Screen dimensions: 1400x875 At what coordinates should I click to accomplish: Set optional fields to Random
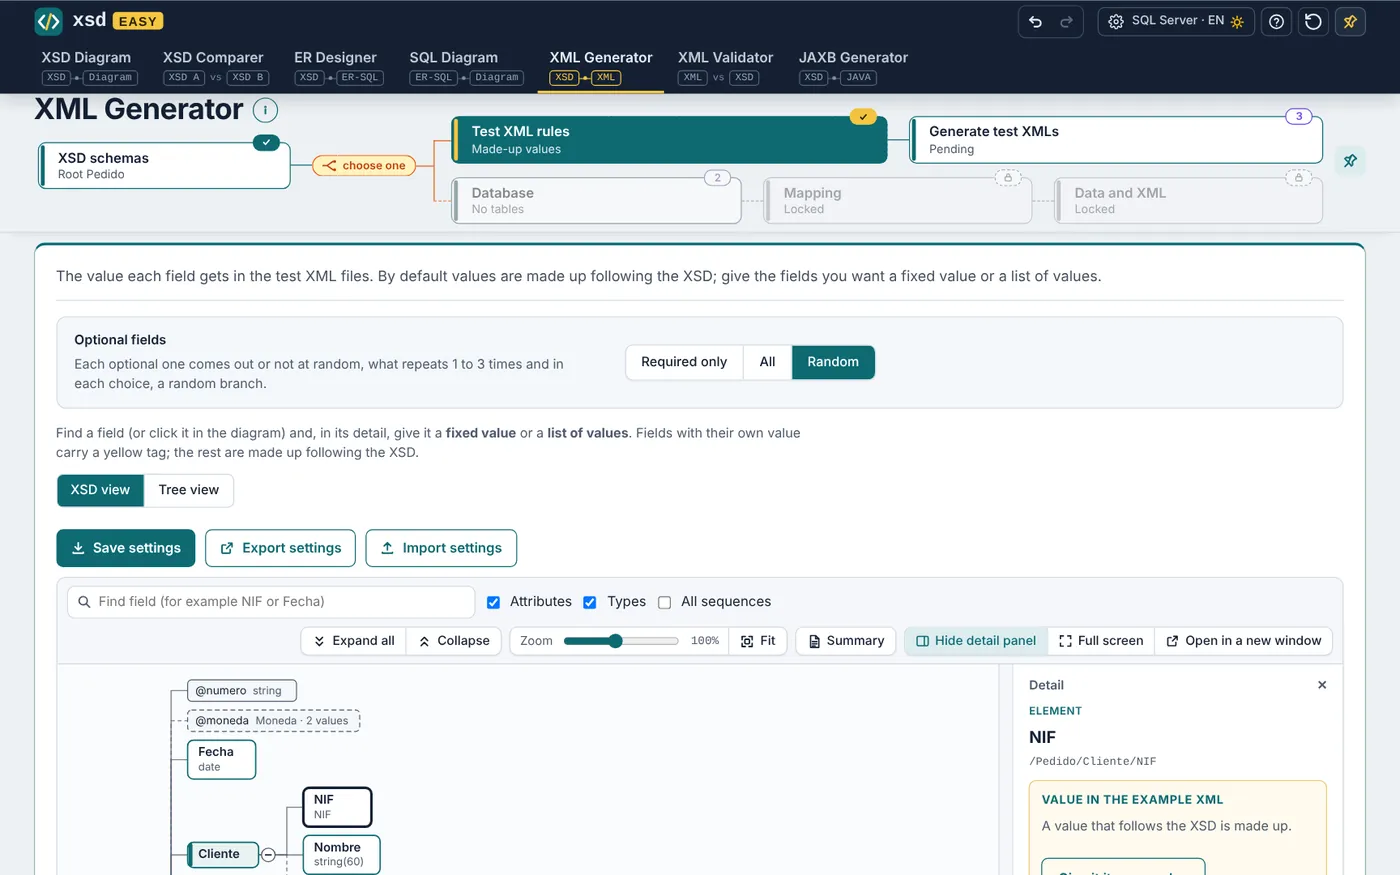click(833, 362)
